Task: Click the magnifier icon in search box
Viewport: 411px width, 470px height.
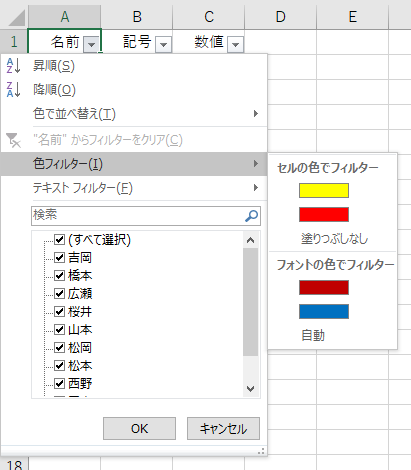Action: click(251, 216)
